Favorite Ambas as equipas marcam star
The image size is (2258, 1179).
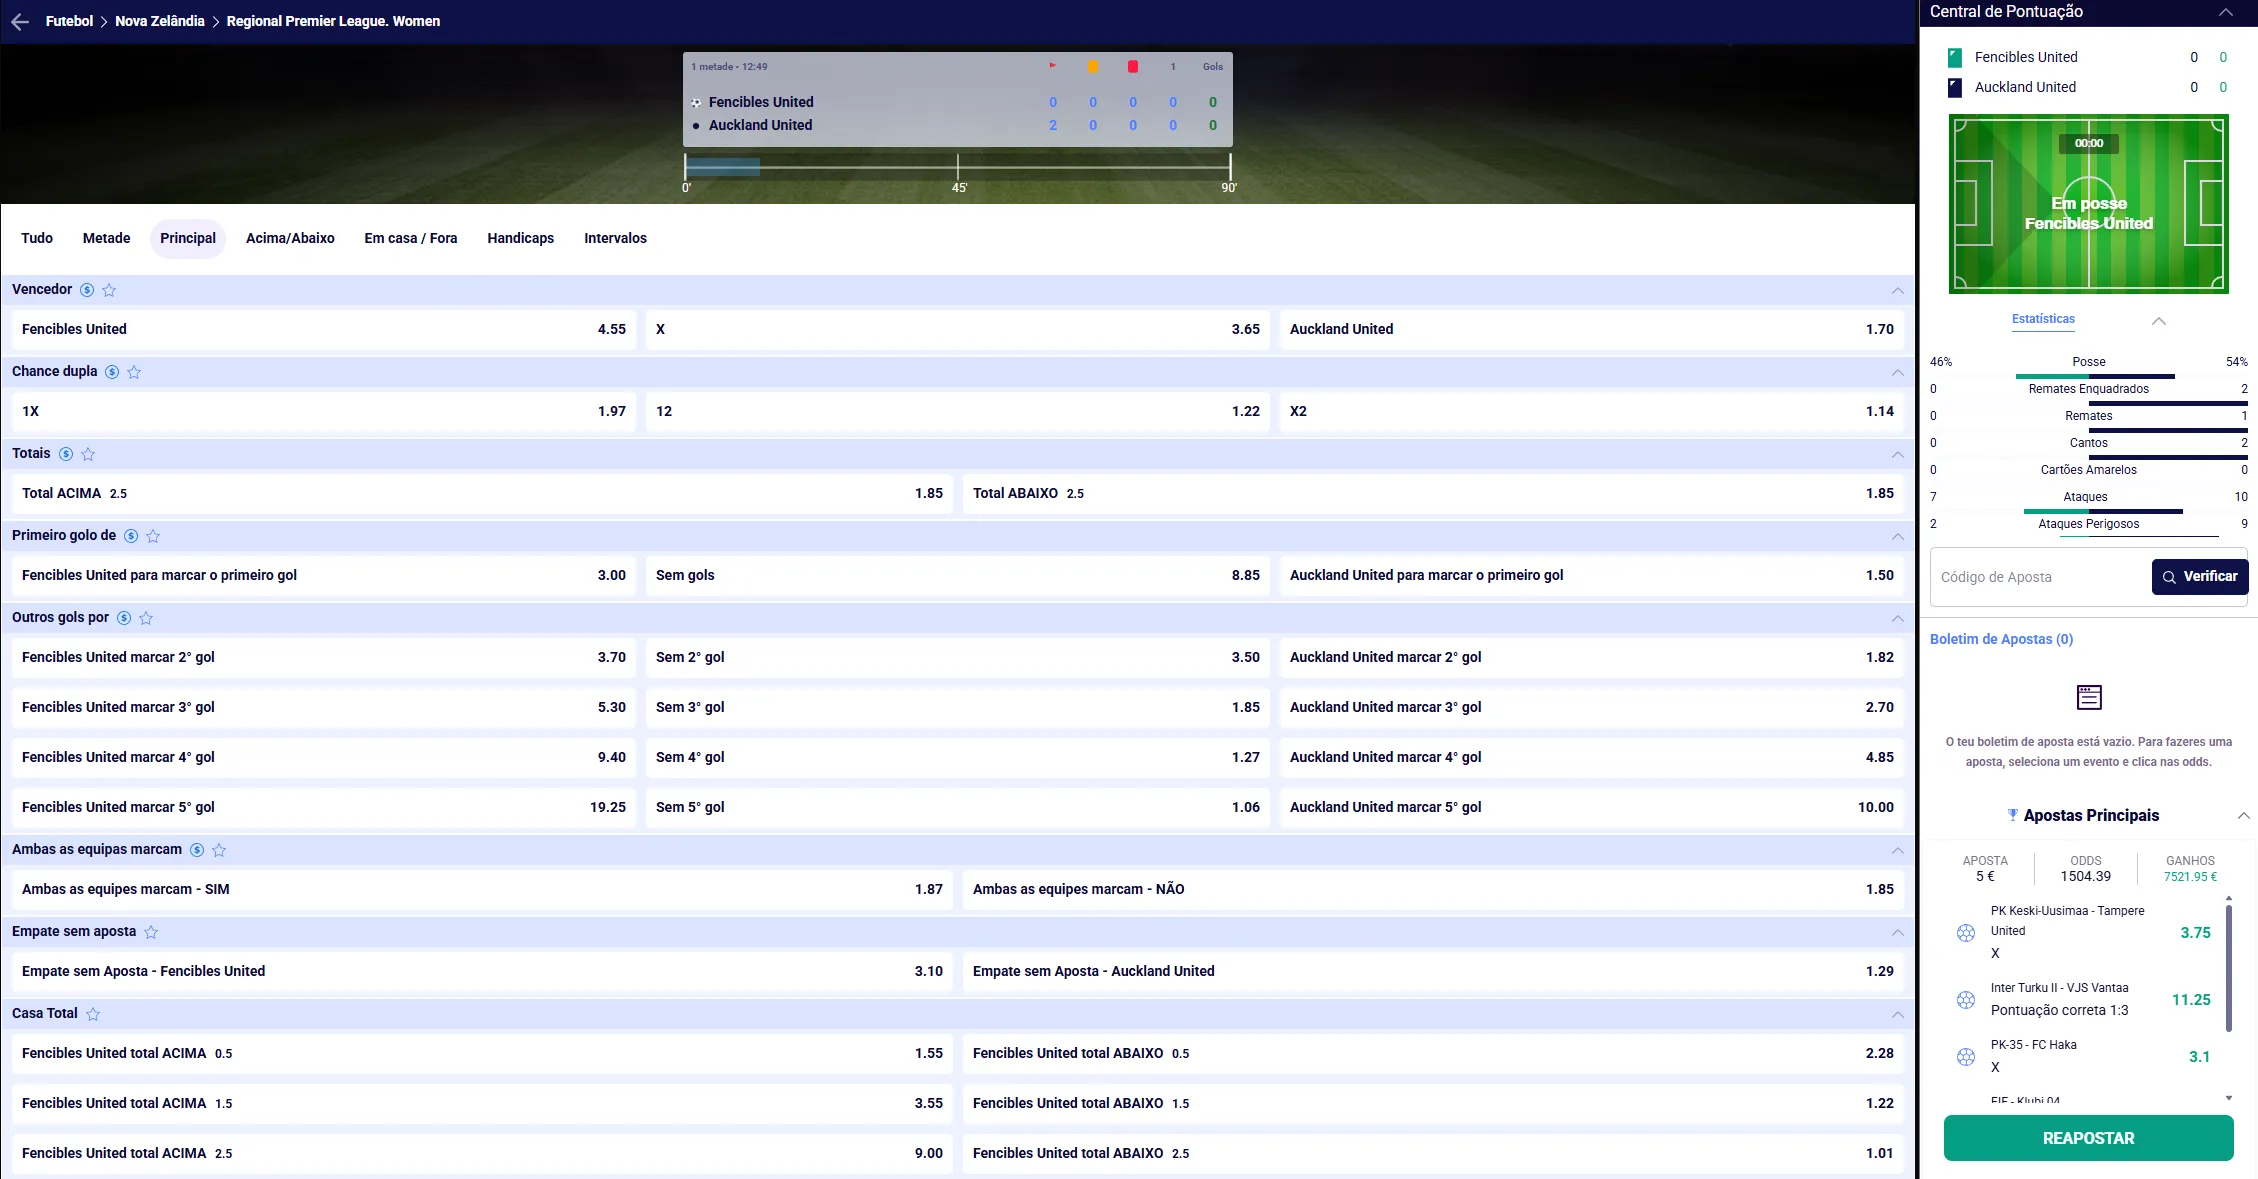point(219,850)
